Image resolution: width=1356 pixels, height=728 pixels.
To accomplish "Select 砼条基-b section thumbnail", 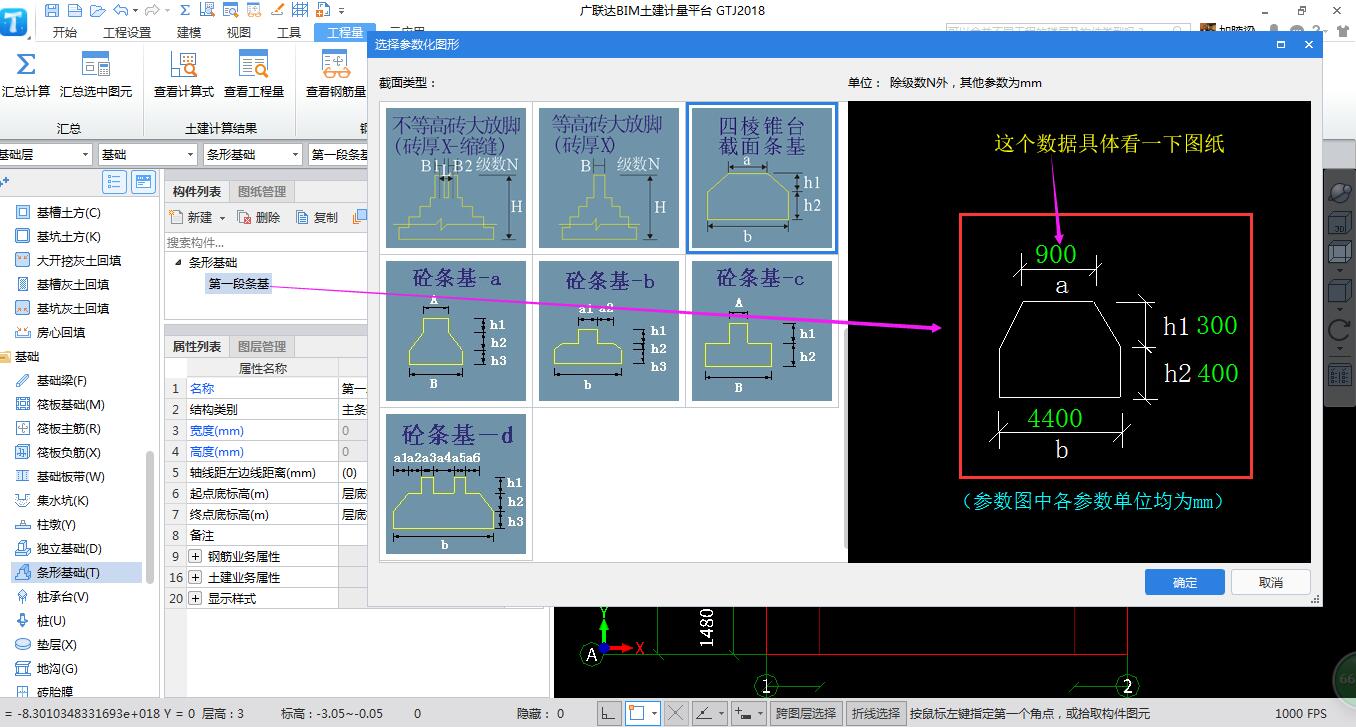I will [609, 331].
